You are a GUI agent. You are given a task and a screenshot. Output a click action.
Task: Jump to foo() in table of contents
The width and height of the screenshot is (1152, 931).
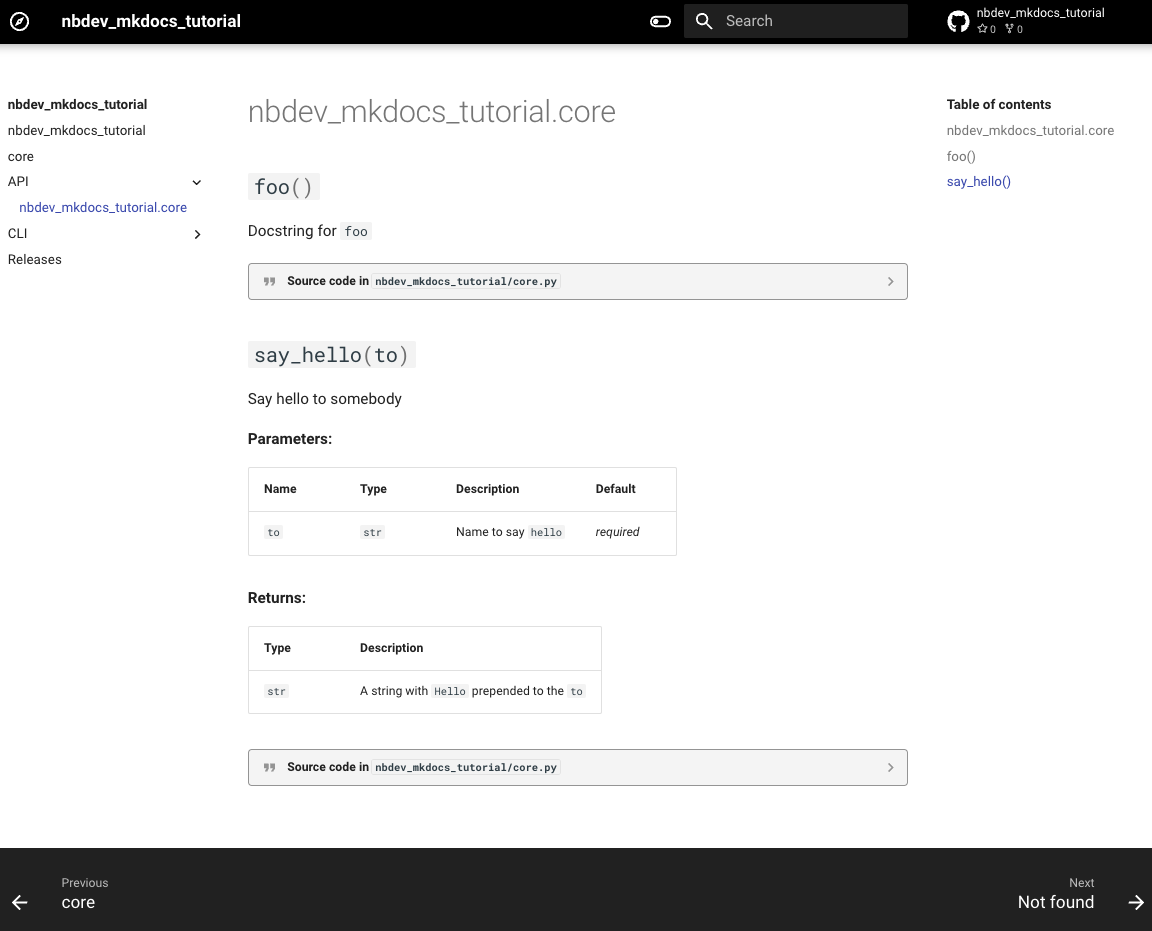[961, 157]
